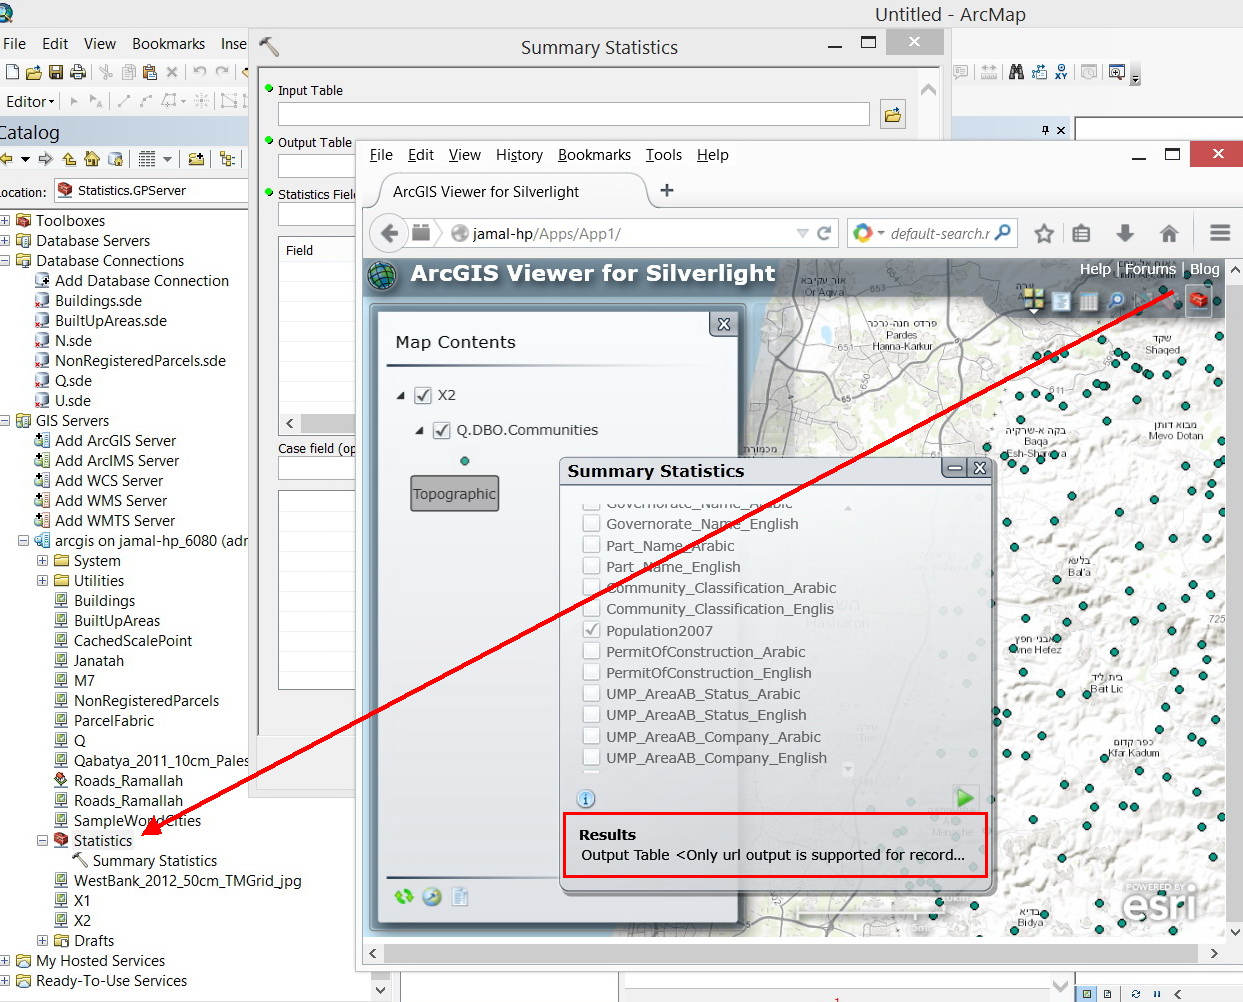The image size is (1243, 1002).
Task: Open the browser Tools menu
Action: pyautogui.click(x=663, y=155)
